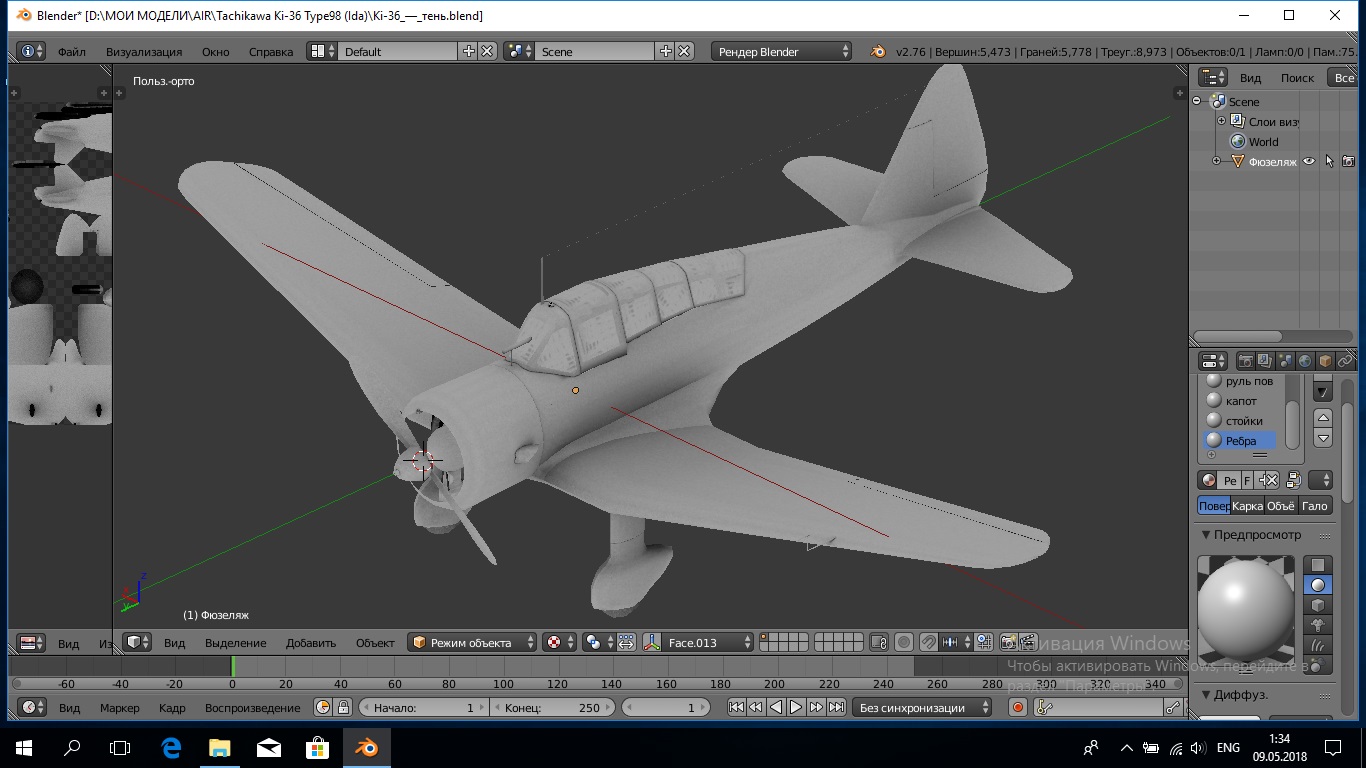1366x768 pixels.
Task: Toggle visibility eye for Фюзеляж object
Action: click(x=1308, y=161)
